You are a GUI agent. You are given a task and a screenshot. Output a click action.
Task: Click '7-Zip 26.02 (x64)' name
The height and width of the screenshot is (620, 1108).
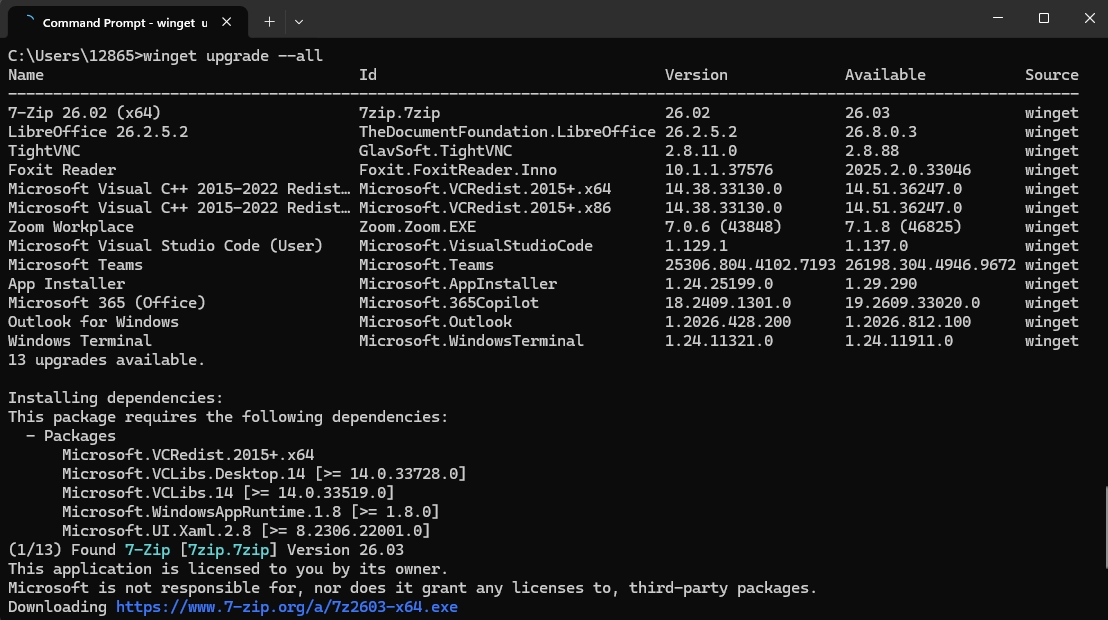pyautogui.click(x=84, y=113)
